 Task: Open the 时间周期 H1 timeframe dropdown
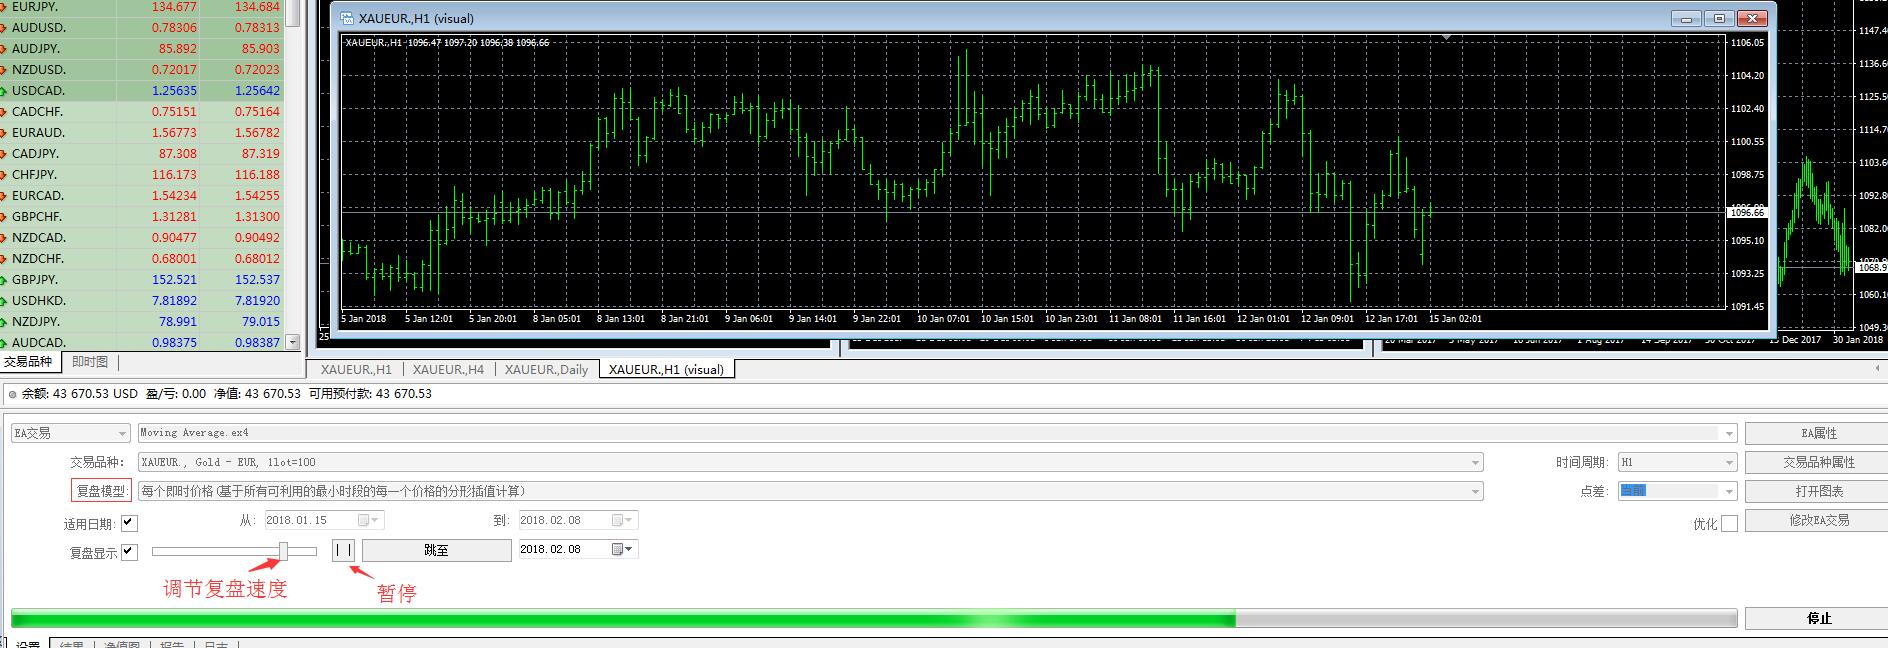click(1729, 462)
